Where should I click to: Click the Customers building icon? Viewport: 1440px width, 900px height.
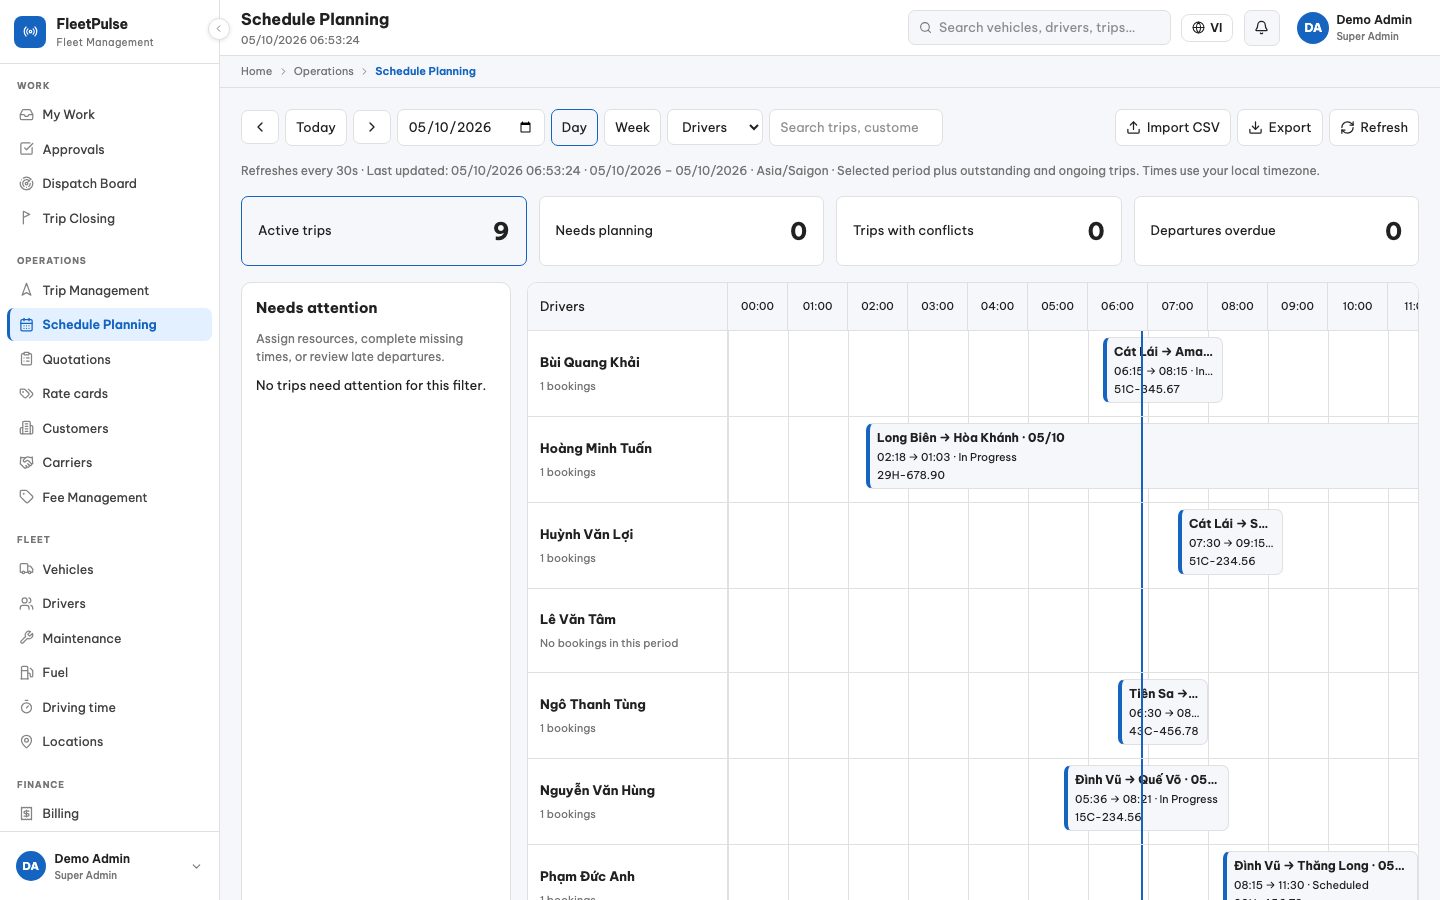(27, 428)
